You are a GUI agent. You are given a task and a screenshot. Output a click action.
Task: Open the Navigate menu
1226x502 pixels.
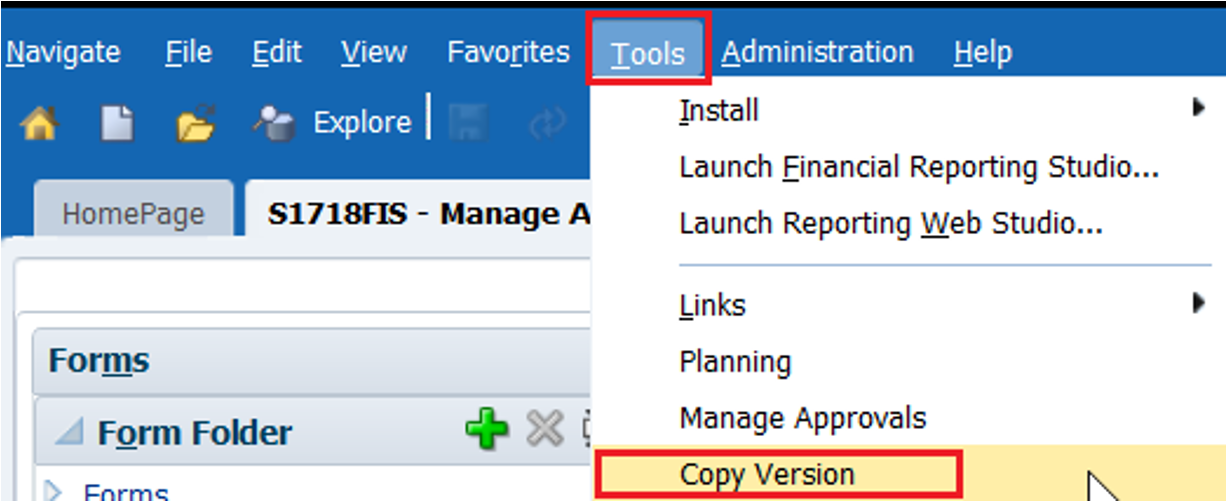coord(63,52)
